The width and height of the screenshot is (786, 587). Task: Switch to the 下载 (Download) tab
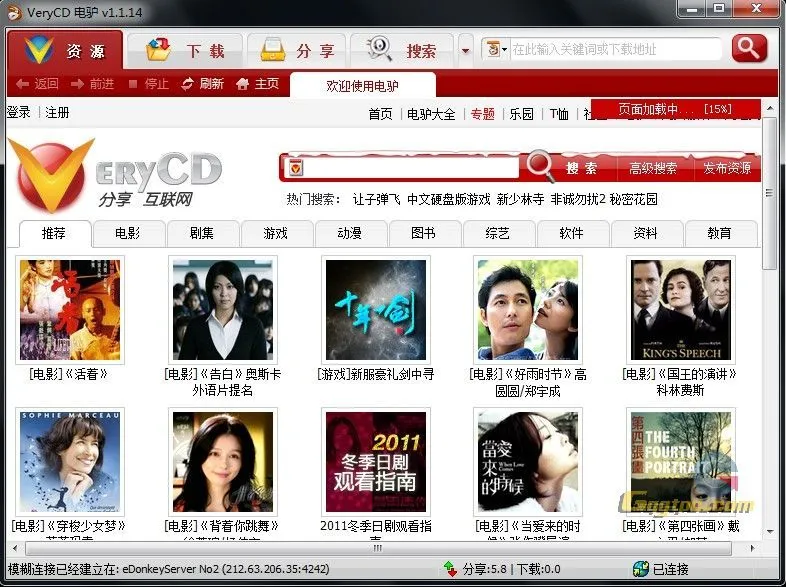pos(185,51)
